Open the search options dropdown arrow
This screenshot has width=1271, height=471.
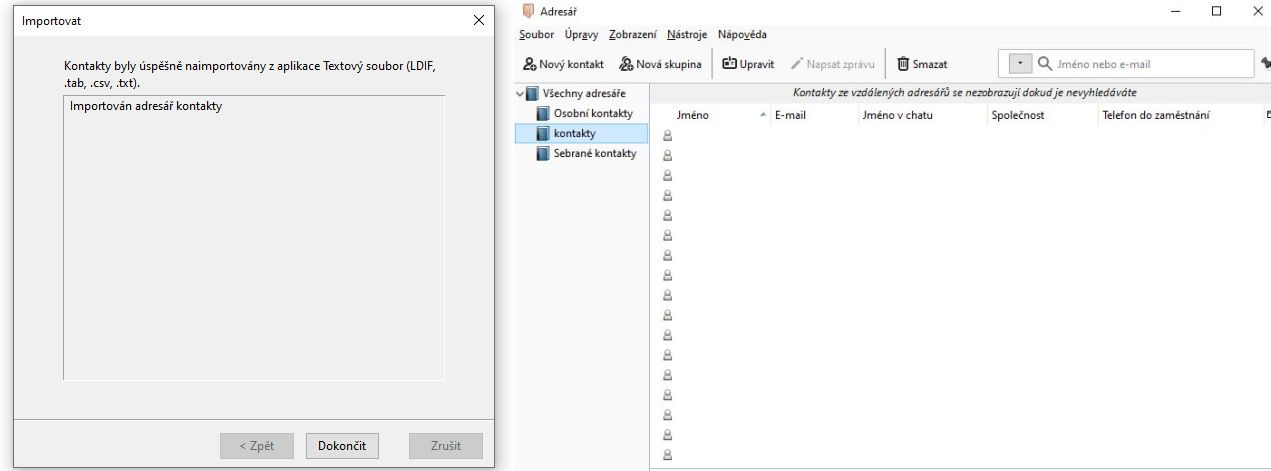(1019, 64)
